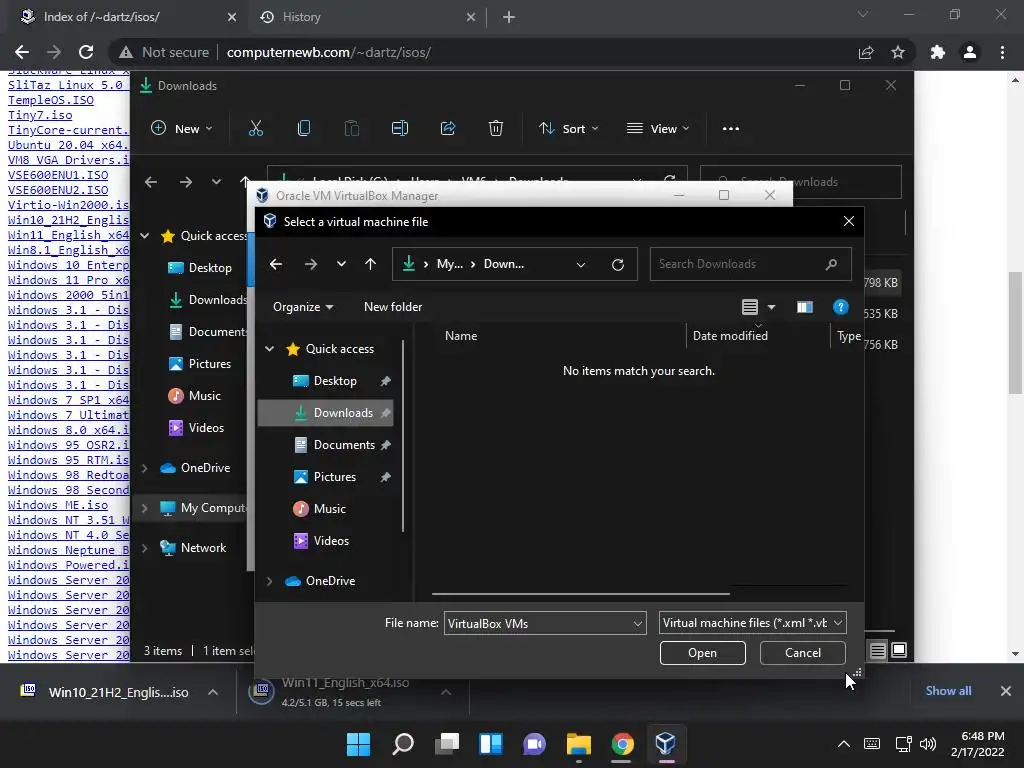Image resolution: width=1024 pixels, height=768 pixels.
Task: Open the Organize menu
Action: pos(303,307)
